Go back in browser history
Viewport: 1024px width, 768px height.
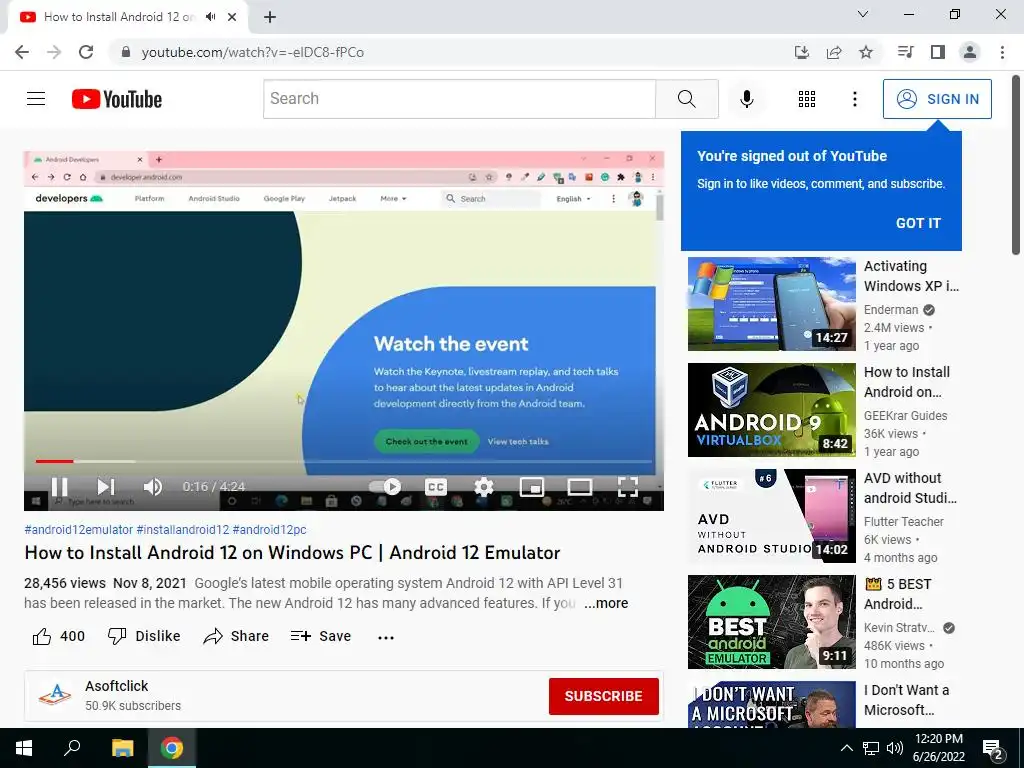tap(22, 52)
